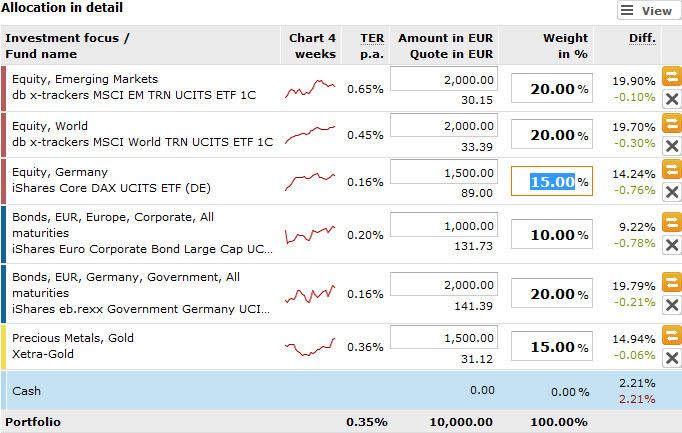Click the weight field for Xetra-Gold
The image size is (682, 433).
[x=551, y=347]
